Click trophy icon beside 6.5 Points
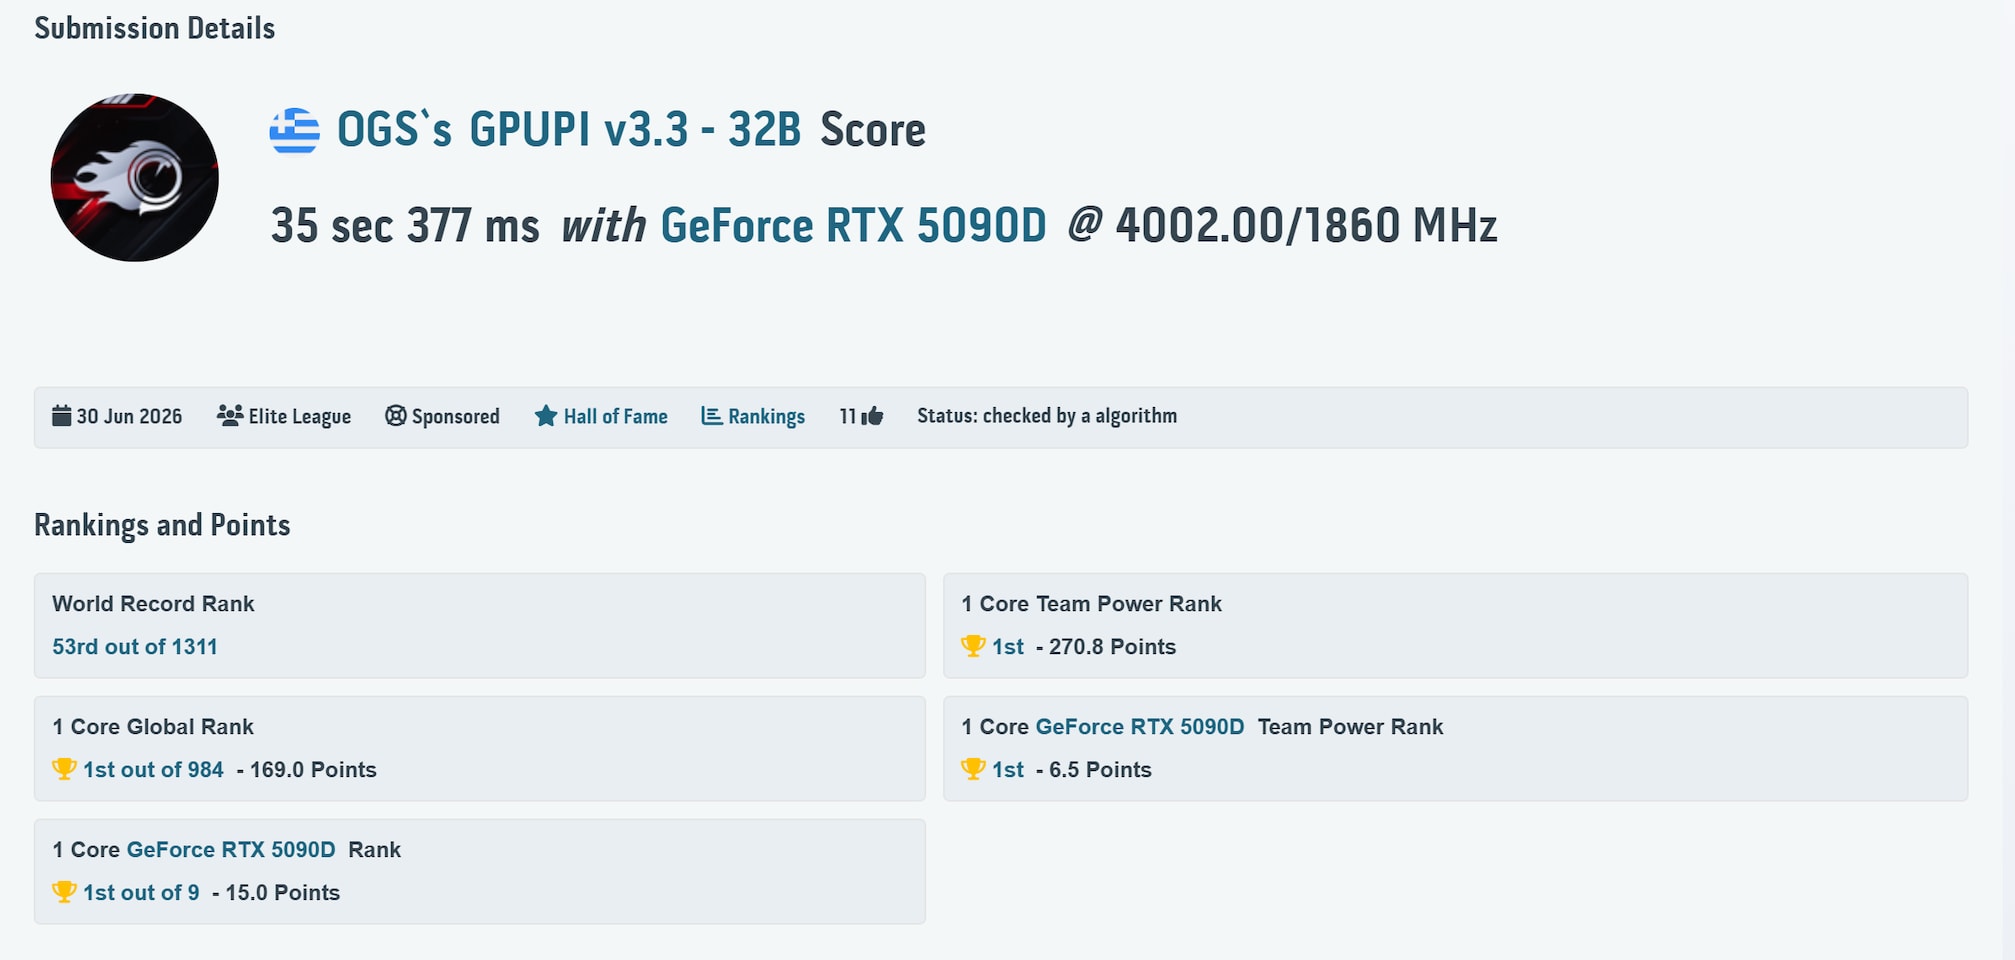Image resolution: width=2015 pixels, height=960 pixels. pyautogui.click(x=973, y=769)
